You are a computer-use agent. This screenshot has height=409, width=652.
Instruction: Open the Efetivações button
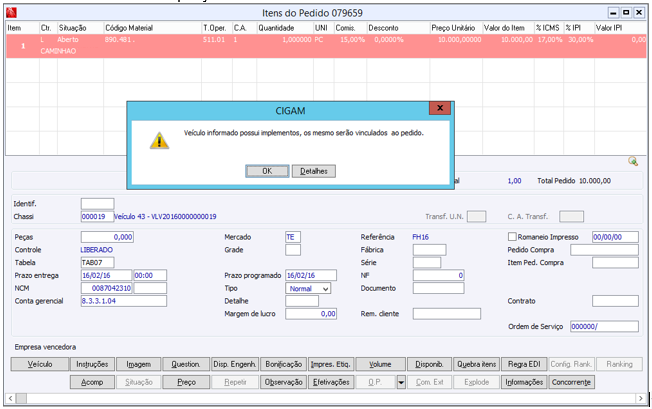pyautogui.click(x=331, y=382)
